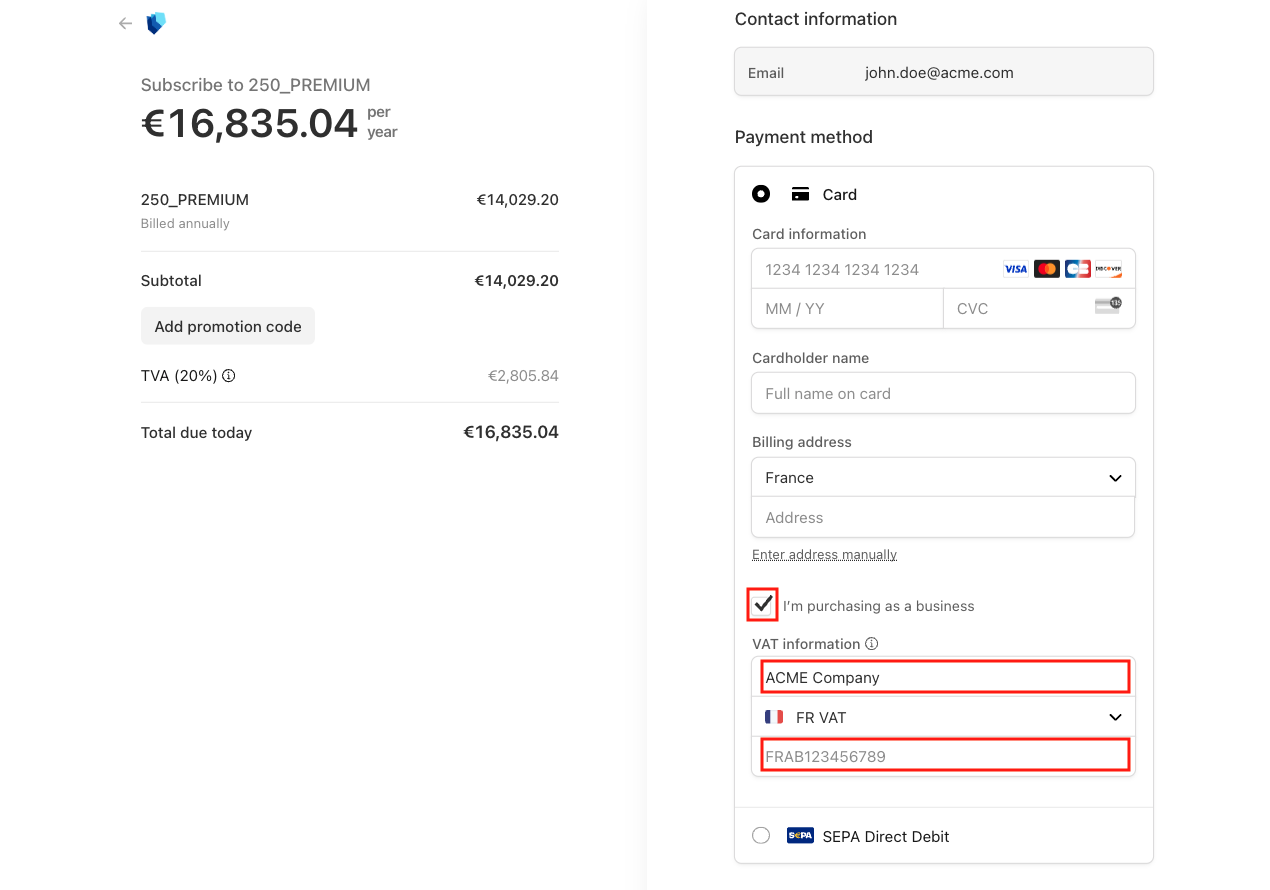This screenshot has width=1270, height=890.
Task: Click the Full name on card field
Action: [x=943, y=393]
